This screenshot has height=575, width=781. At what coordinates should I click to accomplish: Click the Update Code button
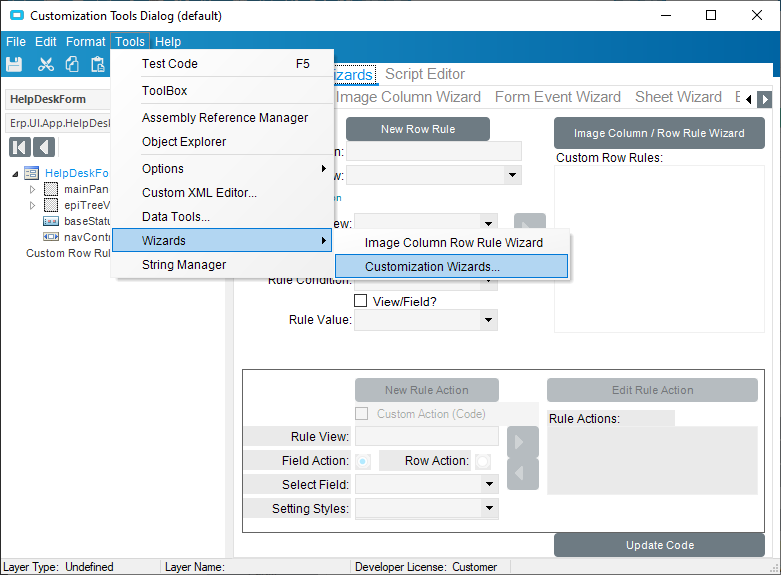(x=659, y=545)
